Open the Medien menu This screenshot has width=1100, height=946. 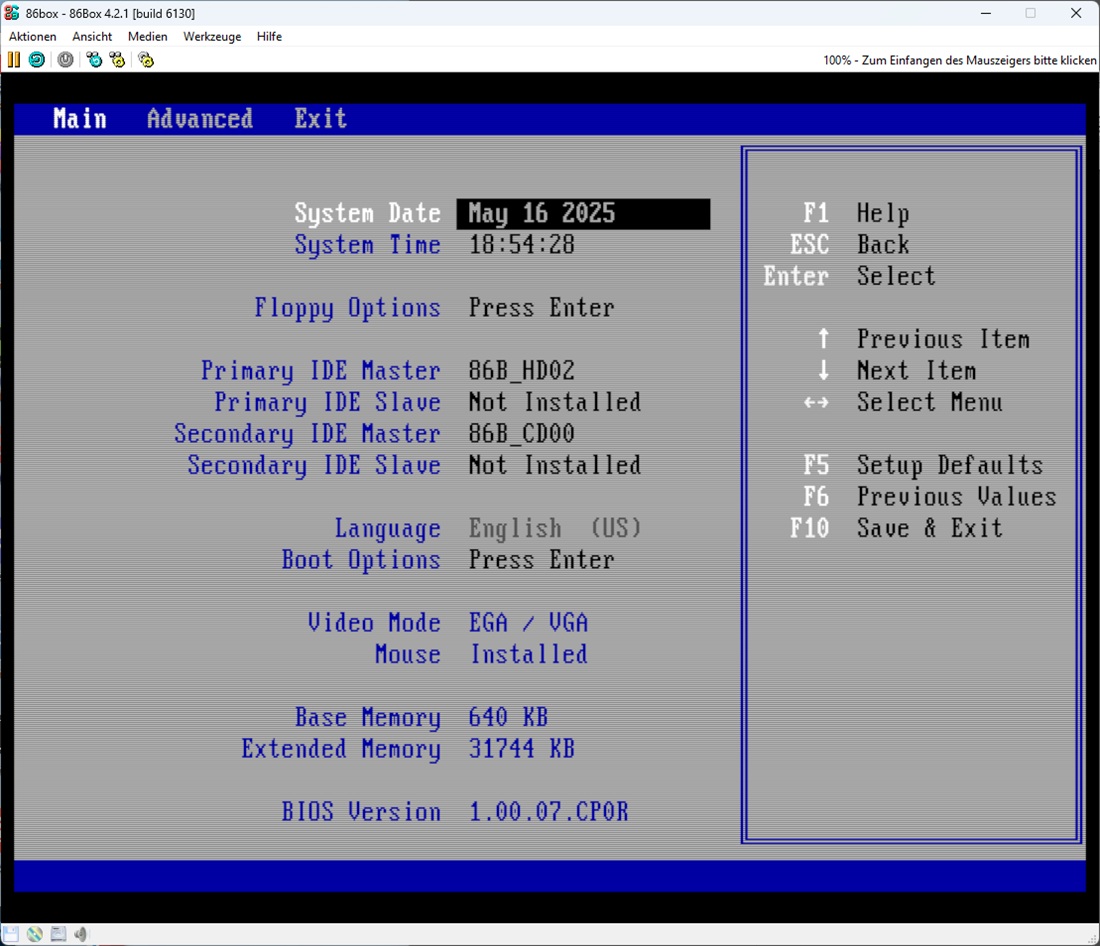tap(148, 37)
